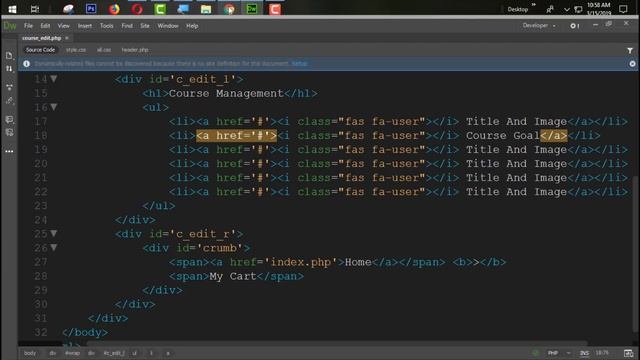640x360 pixels.
Task: Open Photoshop from the taskbar
Action: [x=91, y=9]
